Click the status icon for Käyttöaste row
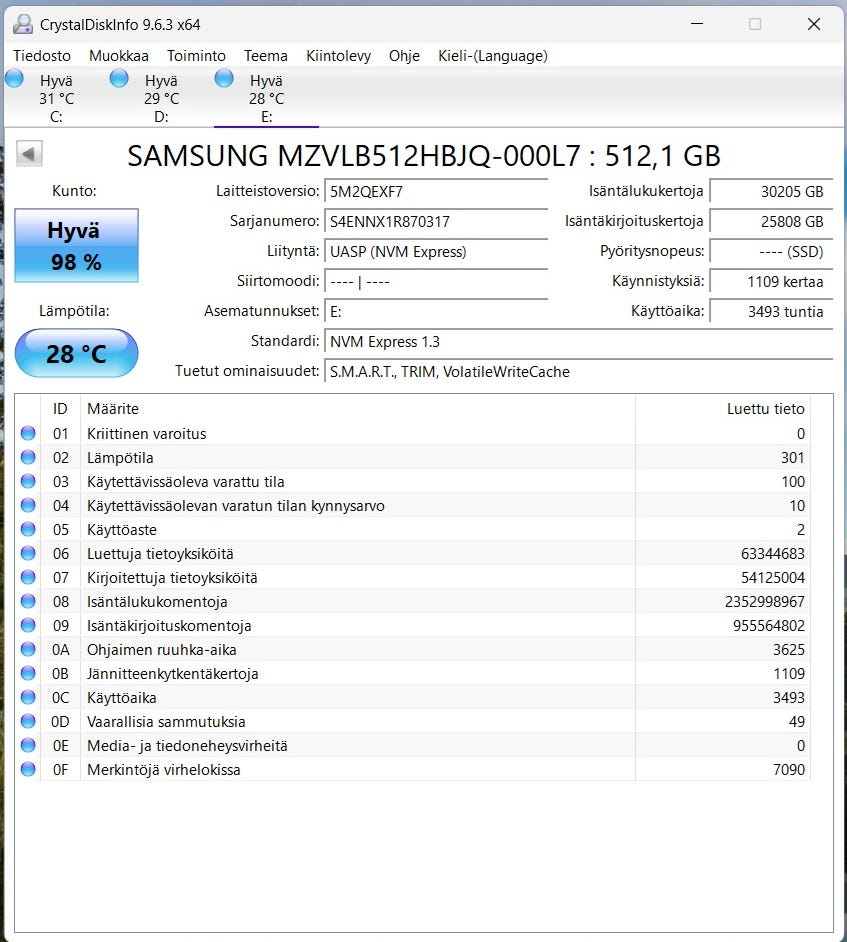This screenshot has height=942, width=847. pos(28,529)
